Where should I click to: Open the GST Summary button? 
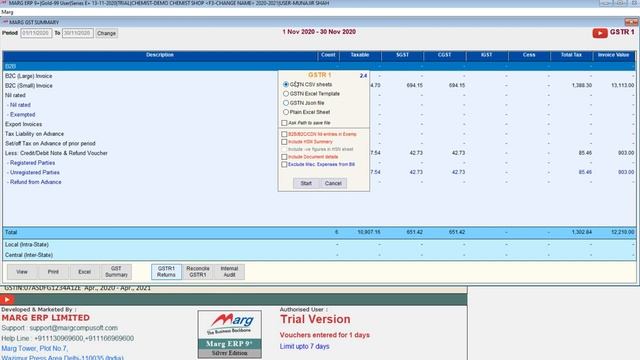(x=116, y=272)
